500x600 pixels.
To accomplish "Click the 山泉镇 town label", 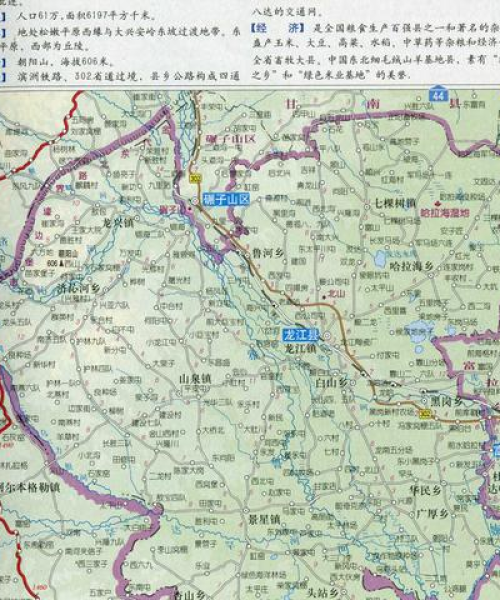I will pos(195,379).
